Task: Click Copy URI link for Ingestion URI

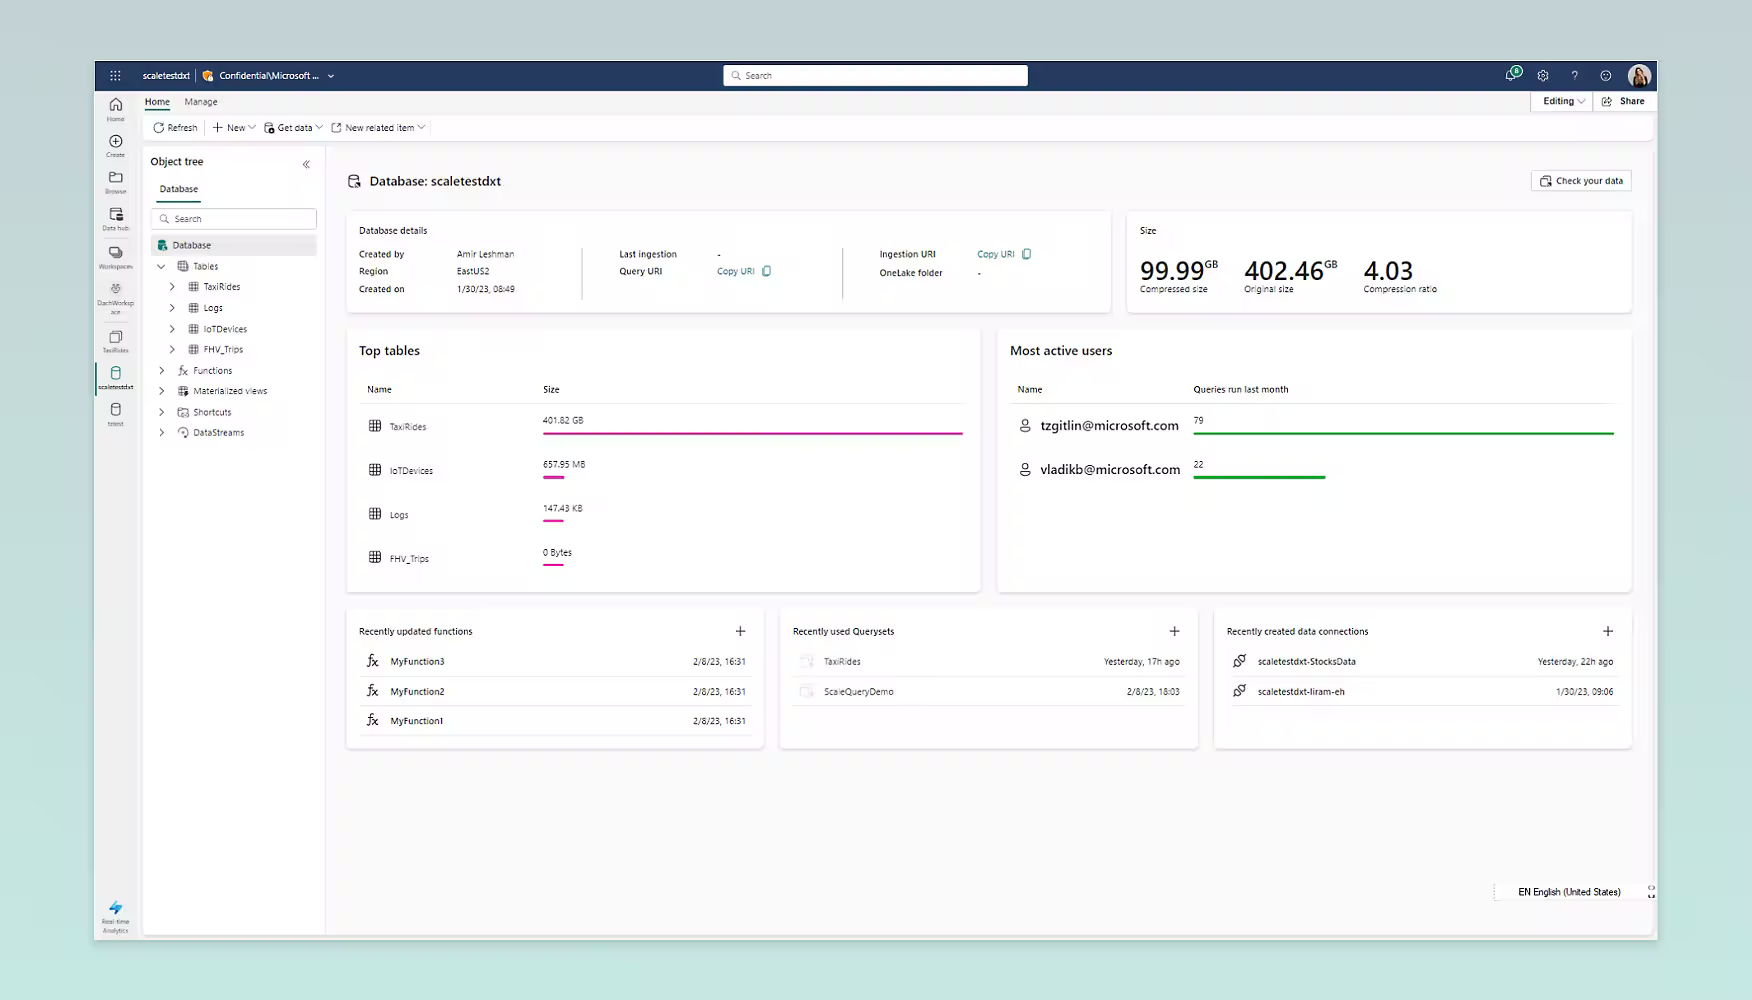Action: 995,254
